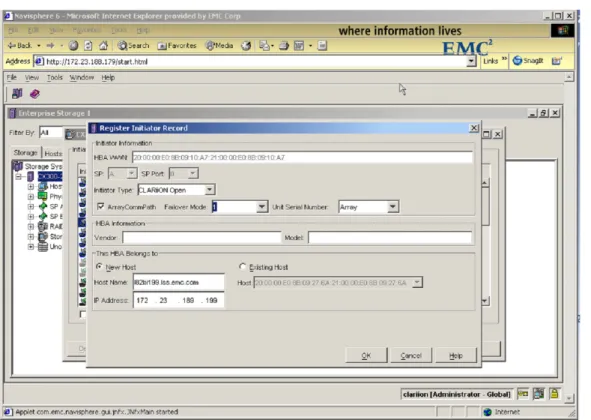Click second status icon in Navisphere status bar

539,394
